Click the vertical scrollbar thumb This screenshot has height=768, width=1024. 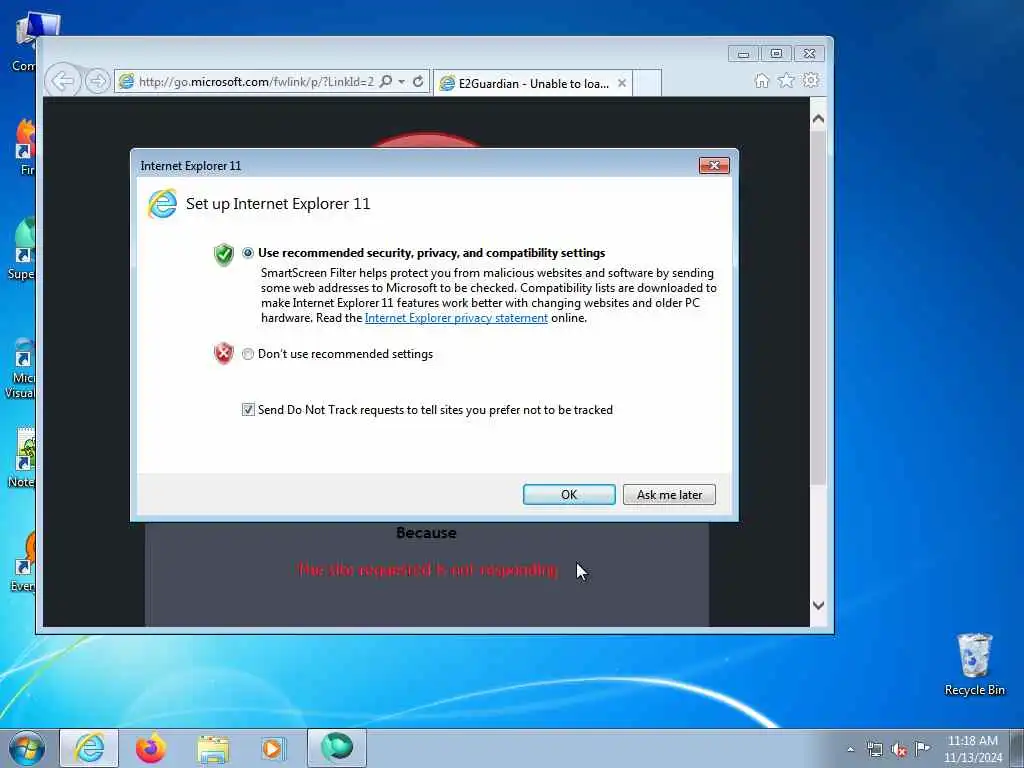[818, 308]
